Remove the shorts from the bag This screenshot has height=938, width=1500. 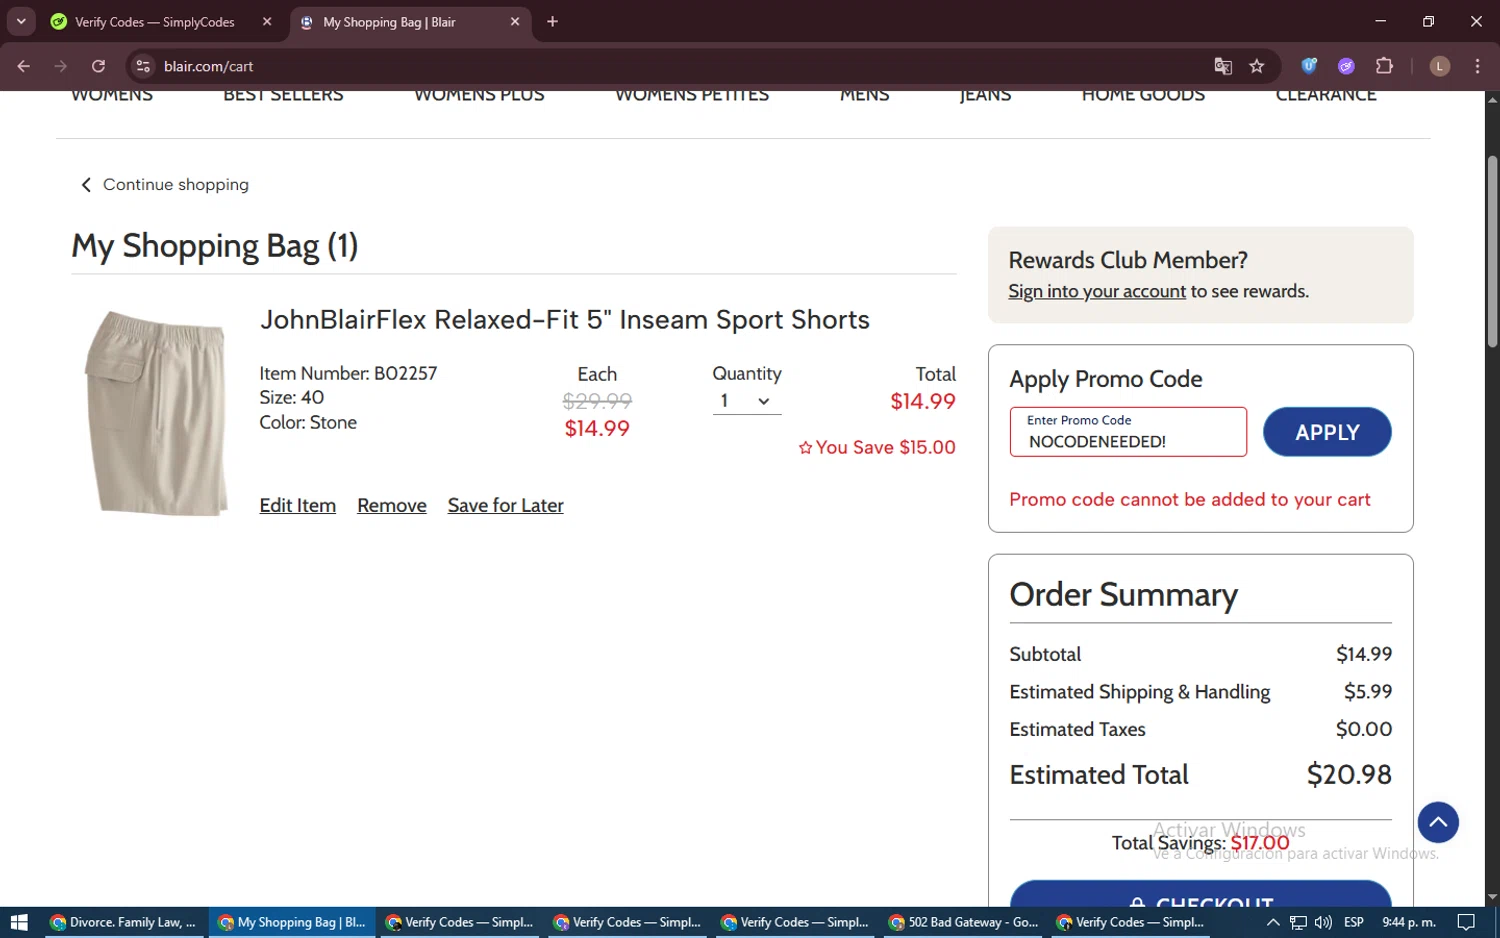[x=392, y=506]
